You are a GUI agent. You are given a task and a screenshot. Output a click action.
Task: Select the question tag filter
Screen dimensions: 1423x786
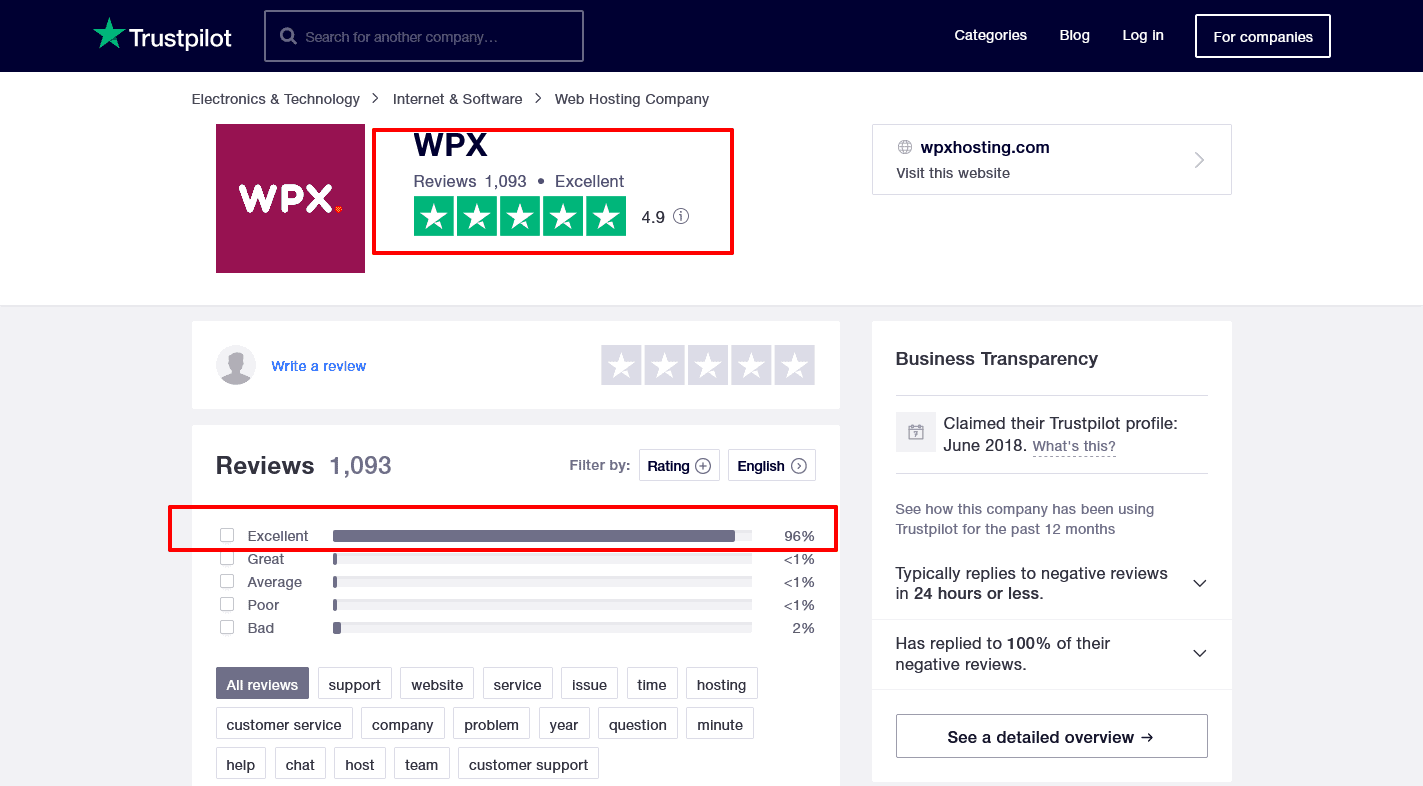[x=638, y=724]
